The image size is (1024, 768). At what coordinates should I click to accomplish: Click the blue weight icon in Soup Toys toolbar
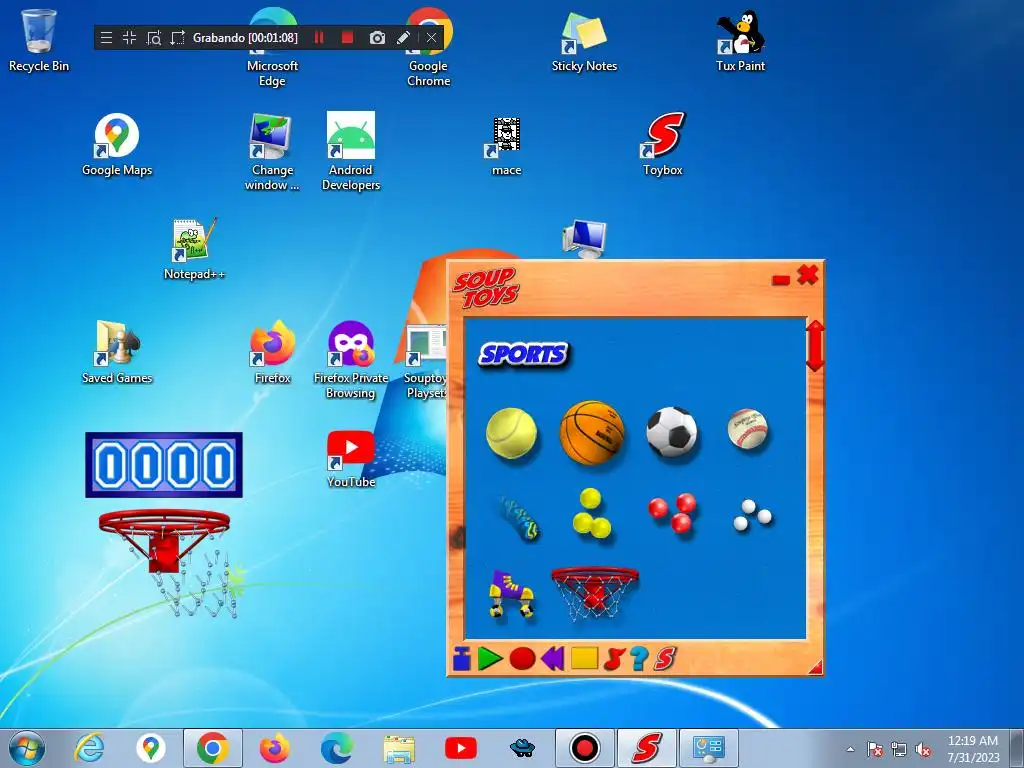462,658
